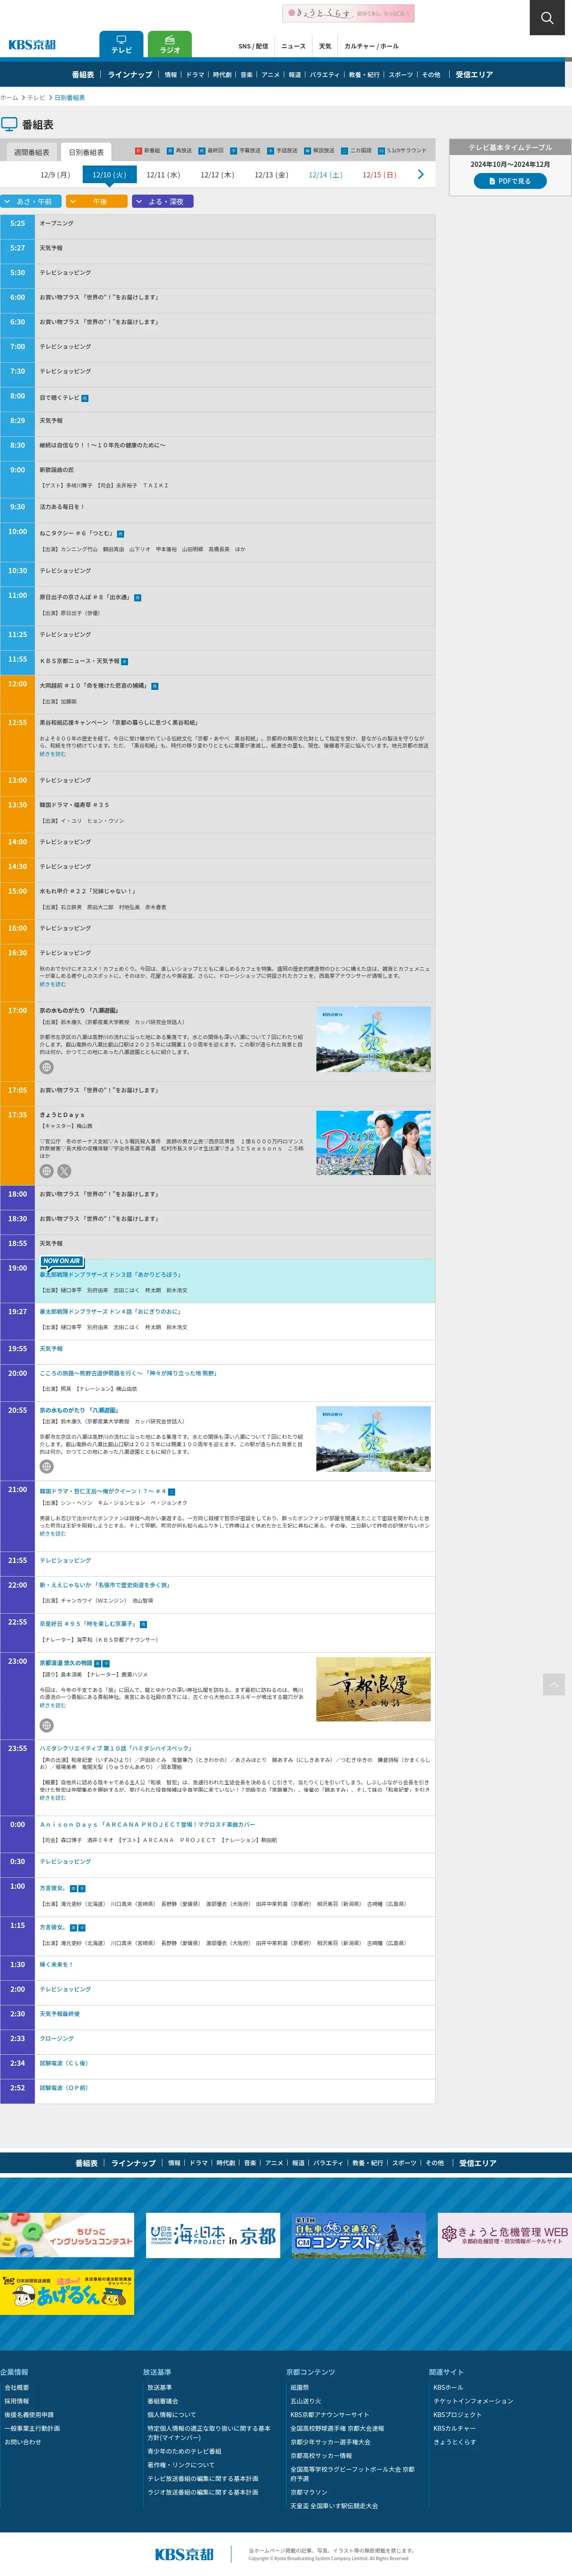
Task: Click the KBS京都 logo in the header
Action: point(32,45)
